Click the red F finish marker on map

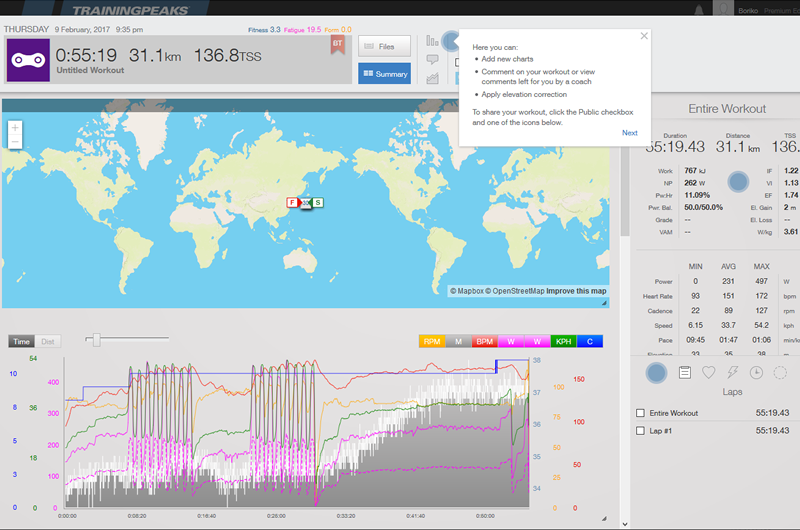(292, 203)
